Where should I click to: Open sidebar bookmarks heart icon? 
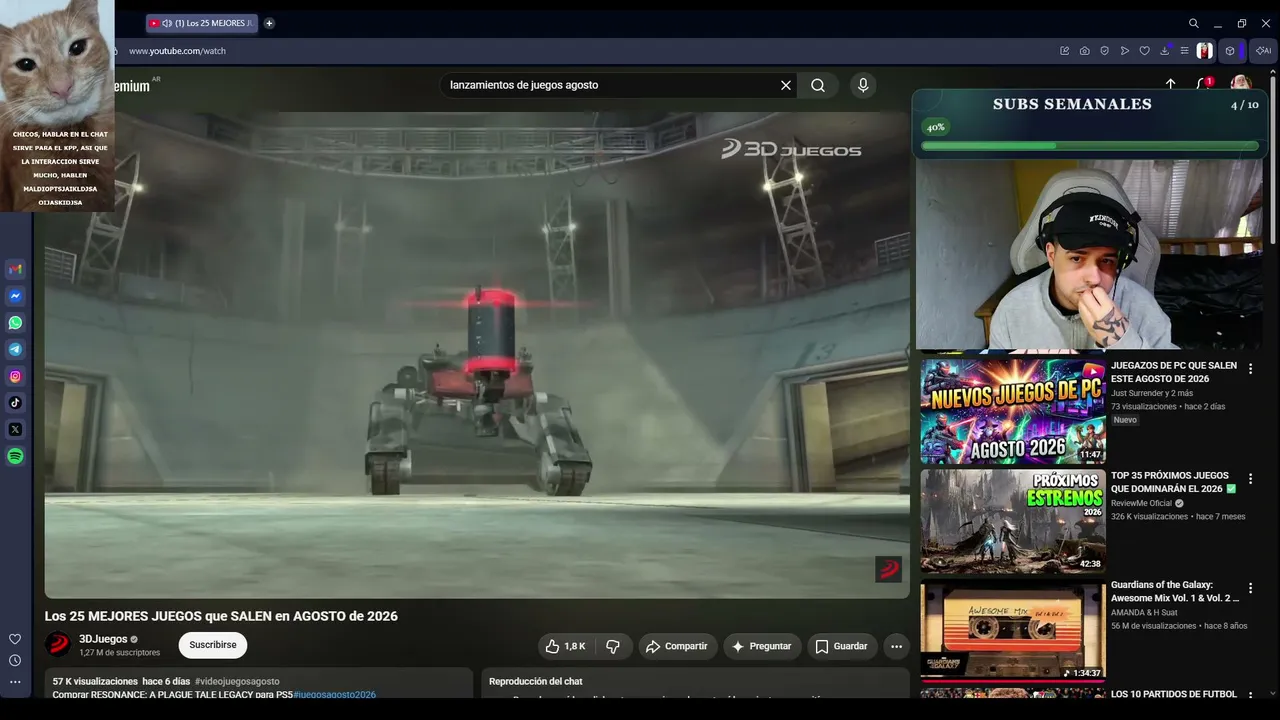click(15, 639)
